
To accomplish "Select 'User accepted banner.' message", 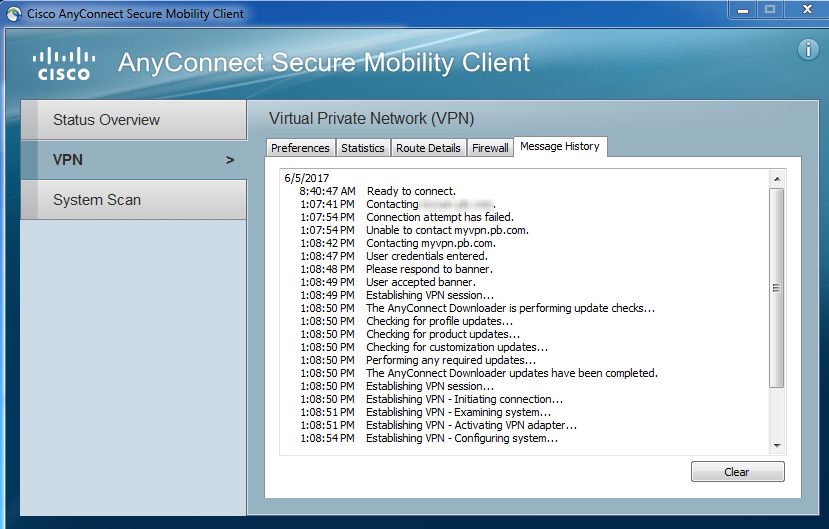I will 421,282.
